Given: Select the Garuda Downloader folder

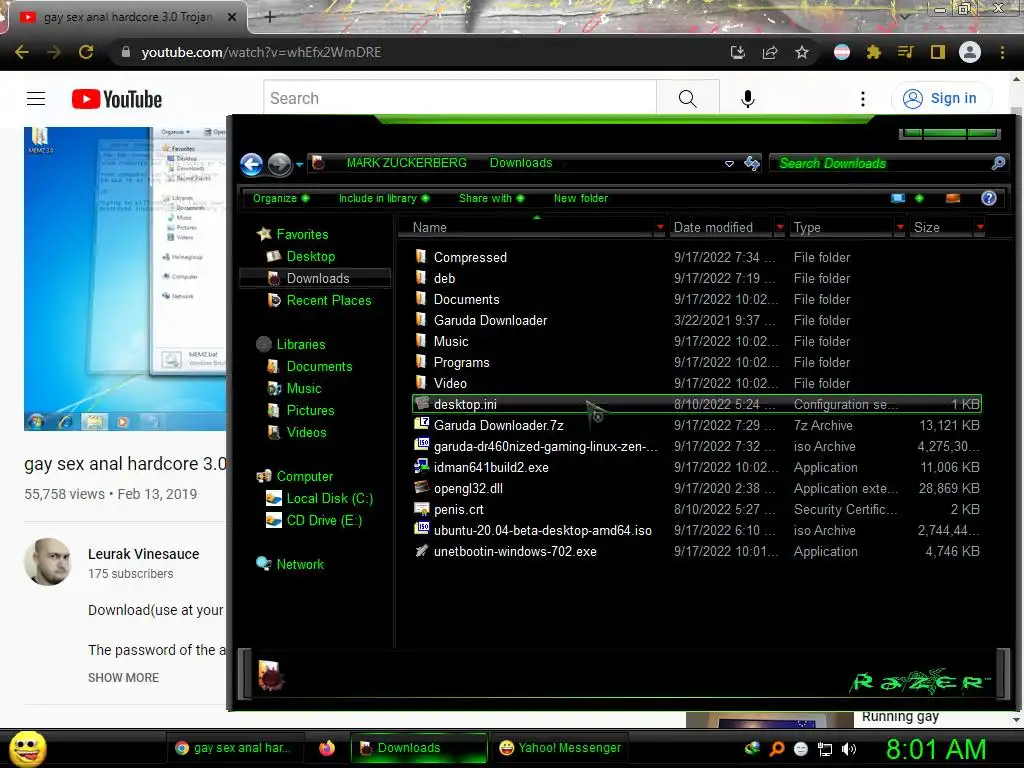Looking at the screenshot, I should point(490,321).
